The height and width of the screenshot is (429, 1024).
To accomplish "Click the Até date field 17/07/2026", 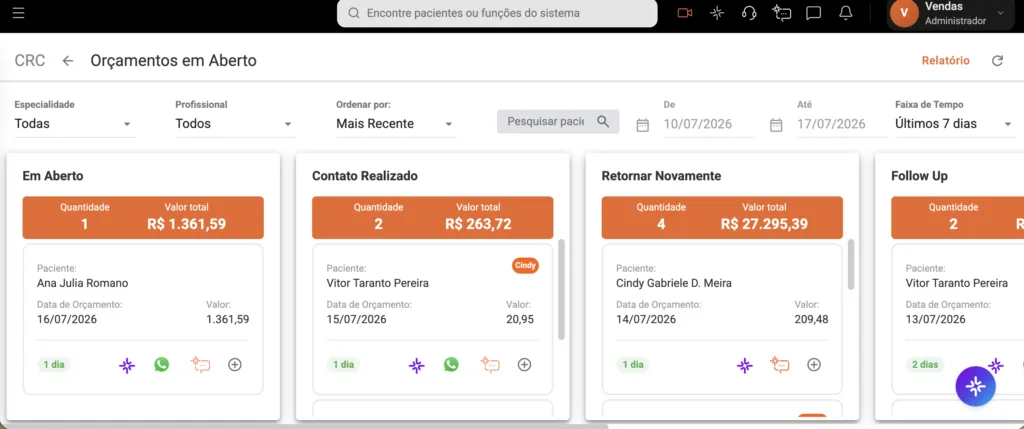I will click(842, 124).
